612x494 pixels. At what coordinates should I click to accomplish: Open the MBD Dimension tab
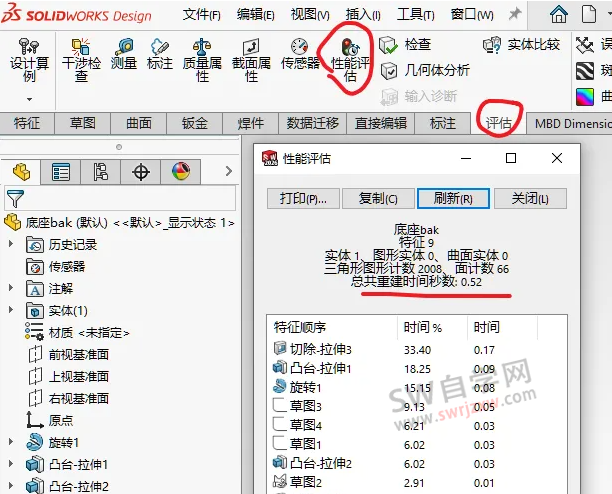[570, 123]
